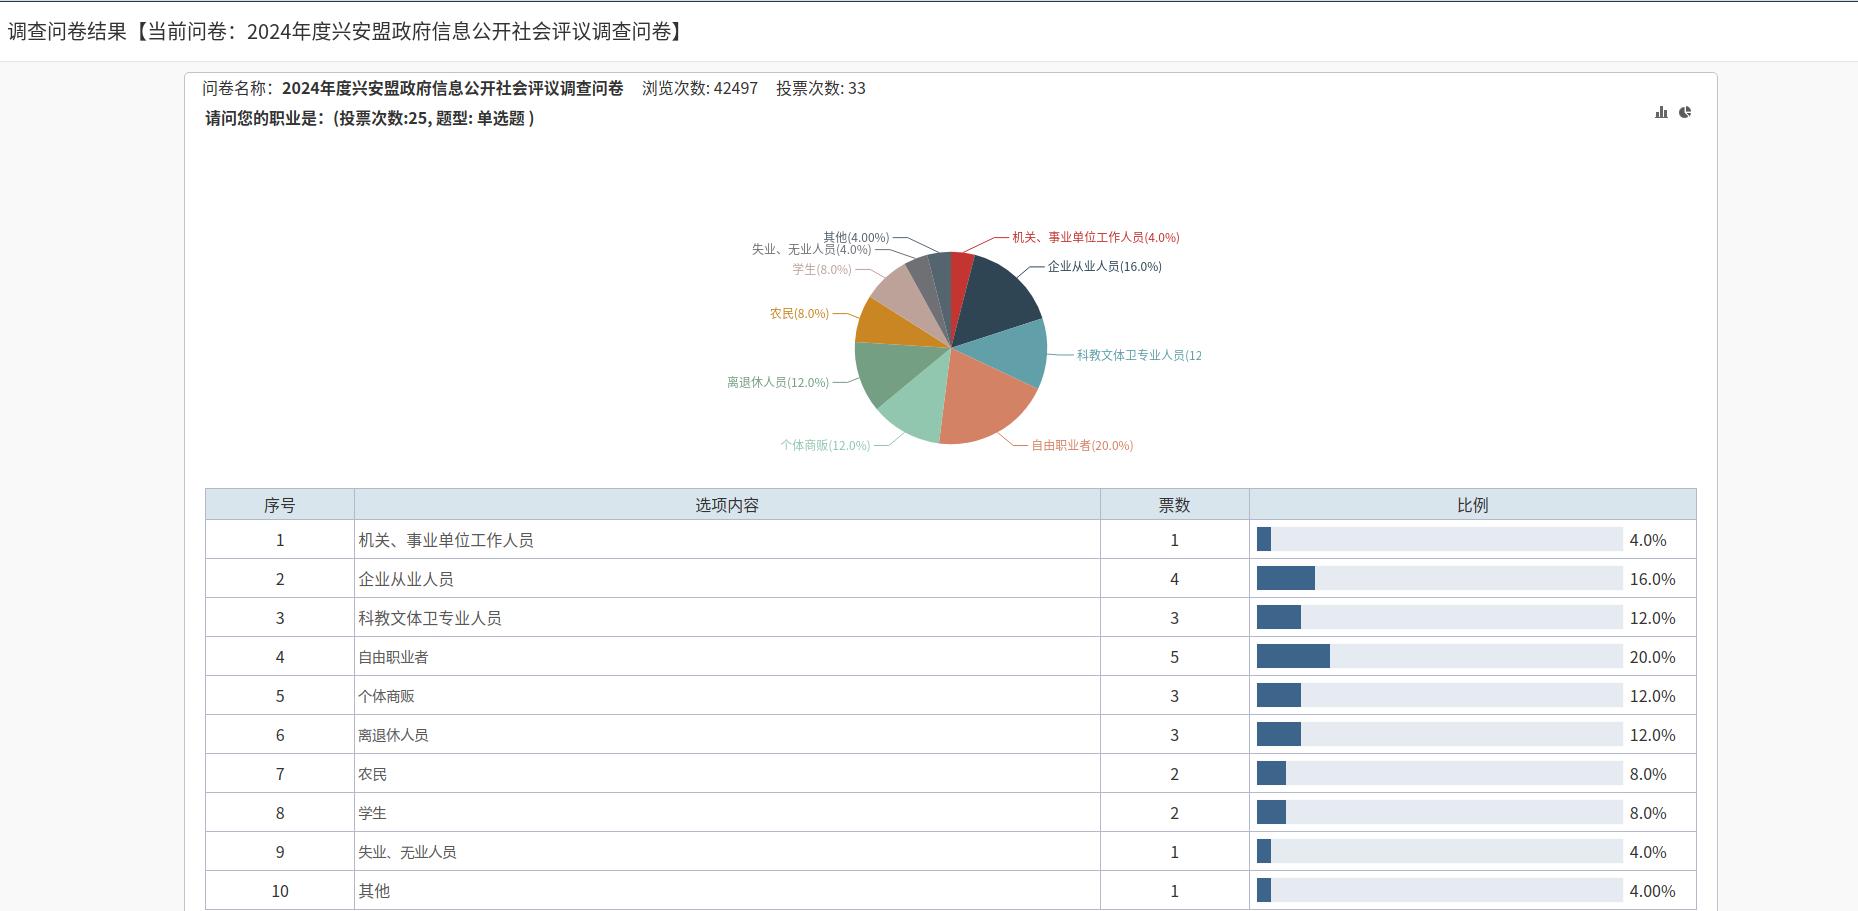
Task: Select the 科教文体卫专业人员 table row text
Action: (430, 618)
